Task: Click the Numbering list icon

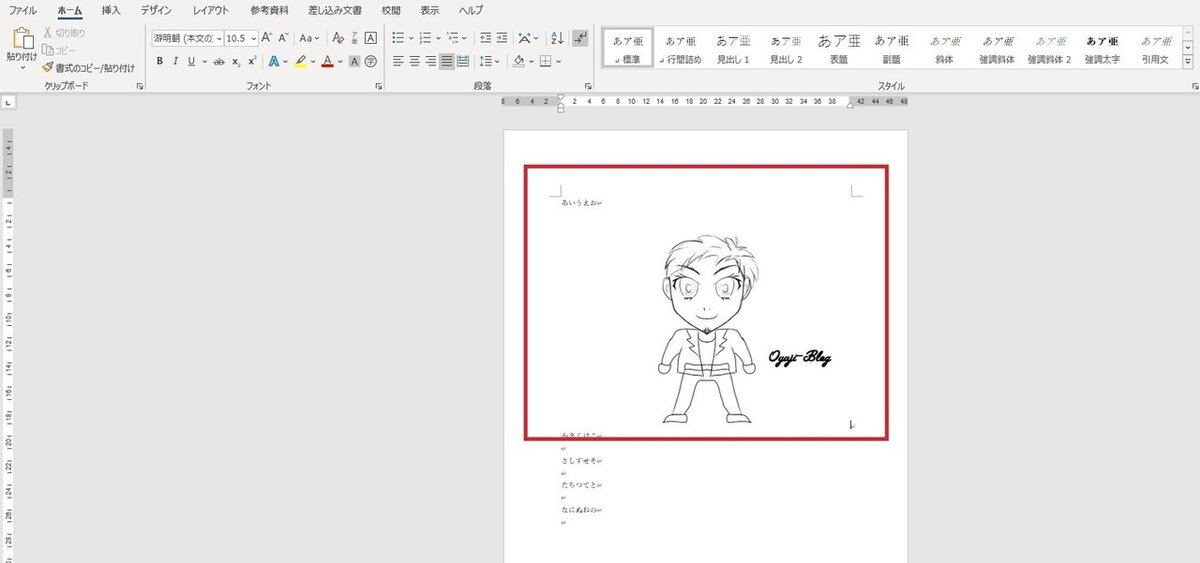Action: [425, 38]
